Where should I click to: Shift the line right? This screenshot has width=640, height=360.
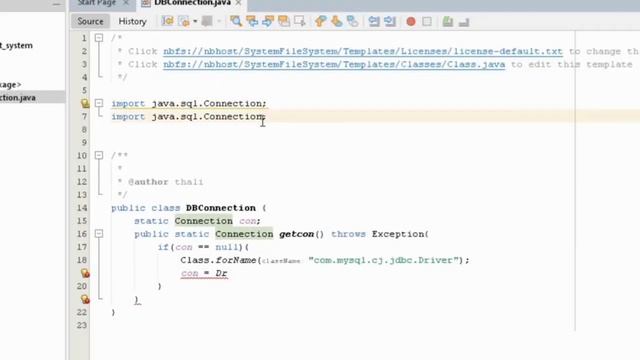390,21
